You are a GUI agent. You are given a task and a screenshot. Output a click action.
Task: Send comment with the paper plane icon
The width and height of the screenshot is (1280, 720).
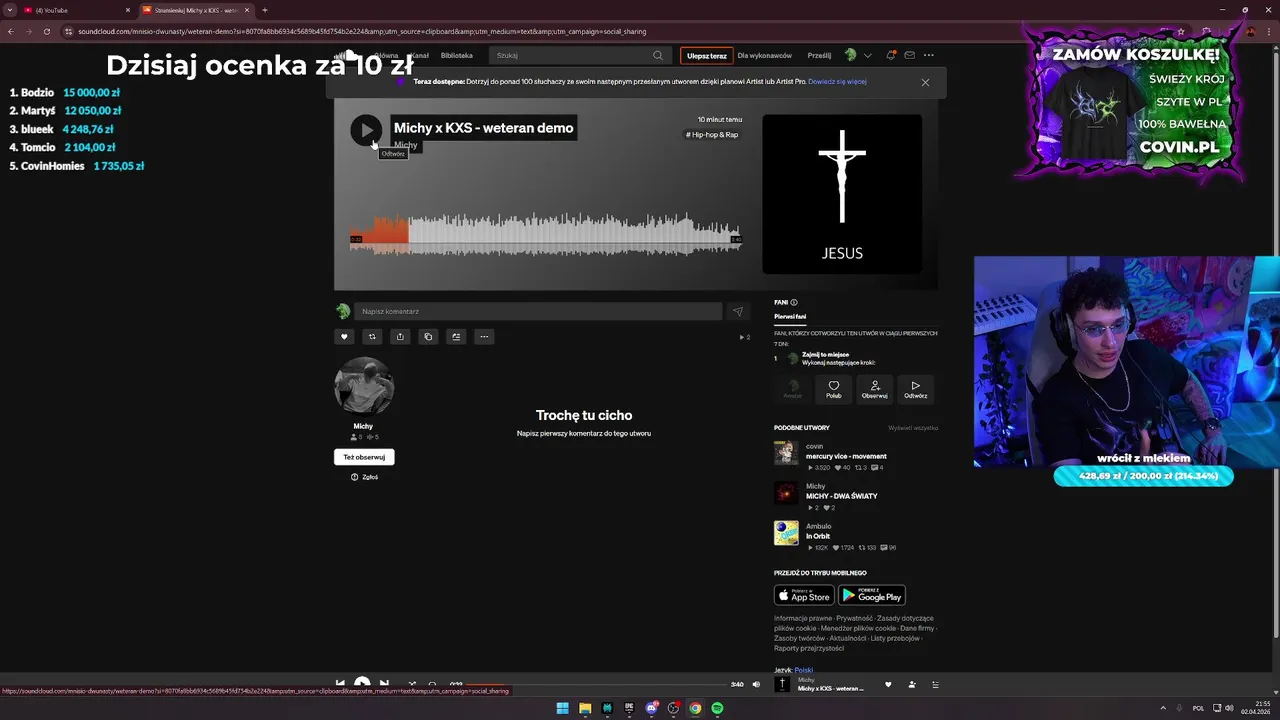pos(738,311)
